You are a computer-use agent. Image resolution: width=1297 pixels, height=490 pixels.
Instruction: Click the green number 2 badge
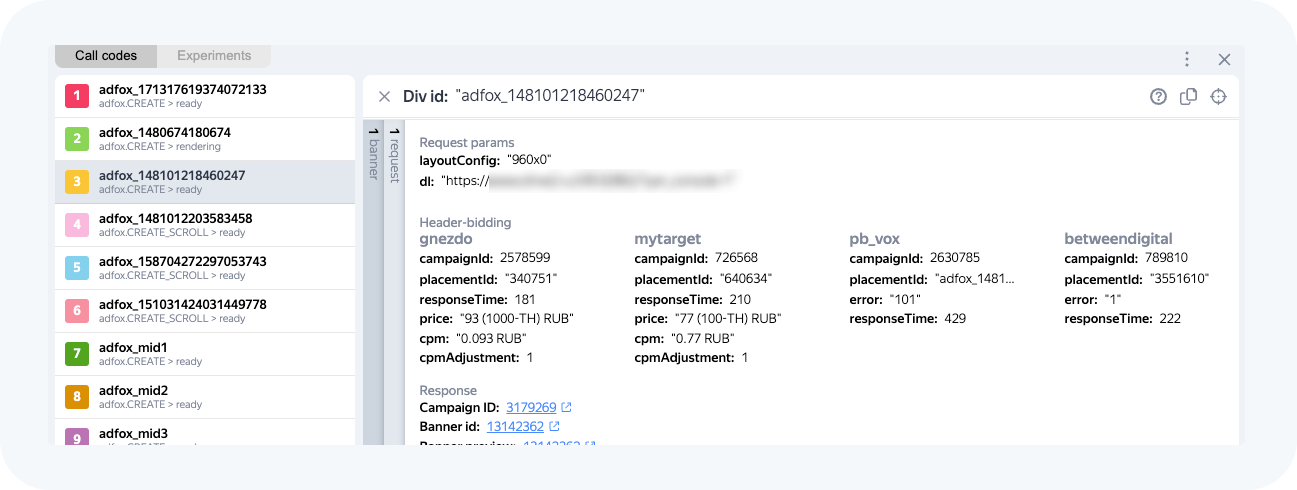click(77, 139)
